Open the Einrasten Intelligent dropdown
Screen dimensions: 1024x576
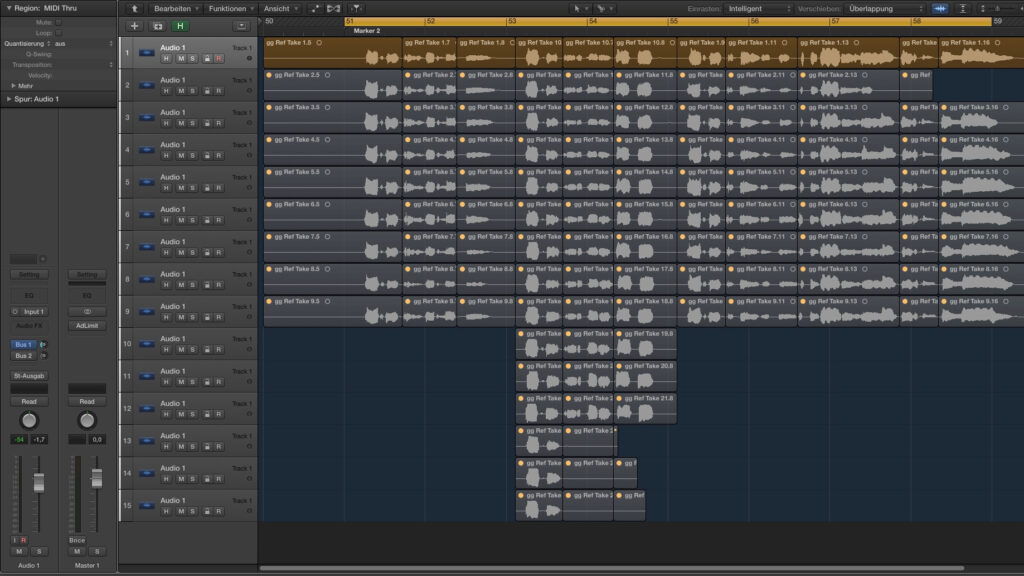[758, 8]
